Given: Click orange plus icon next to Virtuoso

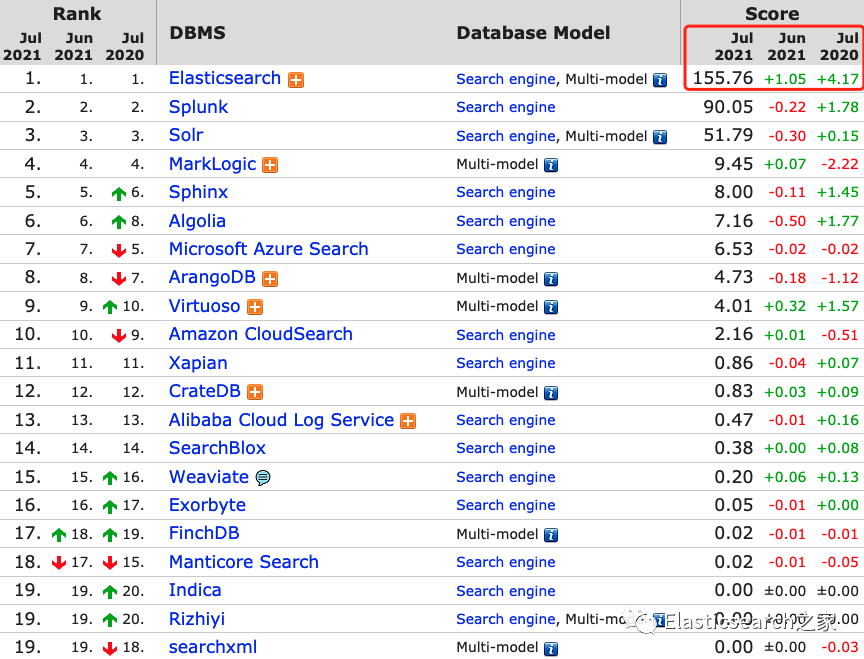Looking at the screenshot, I should click(255, 307).
